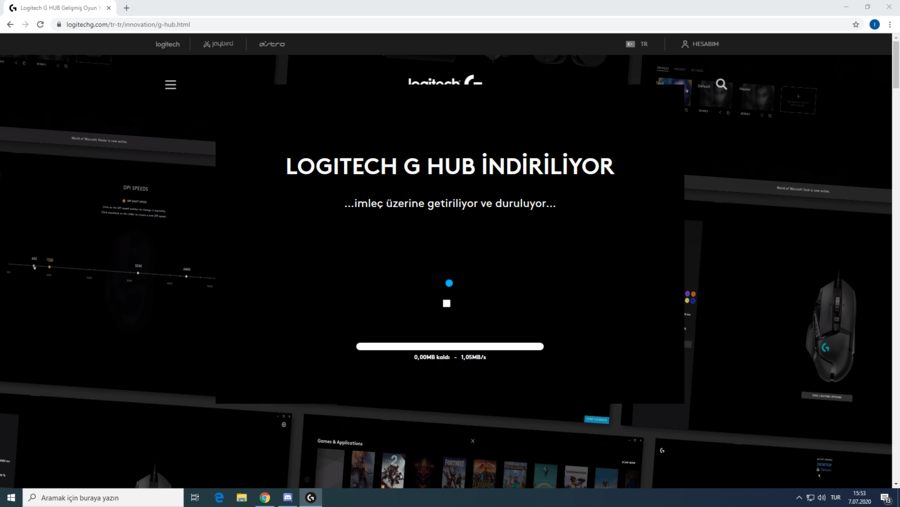Click the blue loading dot indicator
Viewport: 900px width, 507px height.
[449, 283]
